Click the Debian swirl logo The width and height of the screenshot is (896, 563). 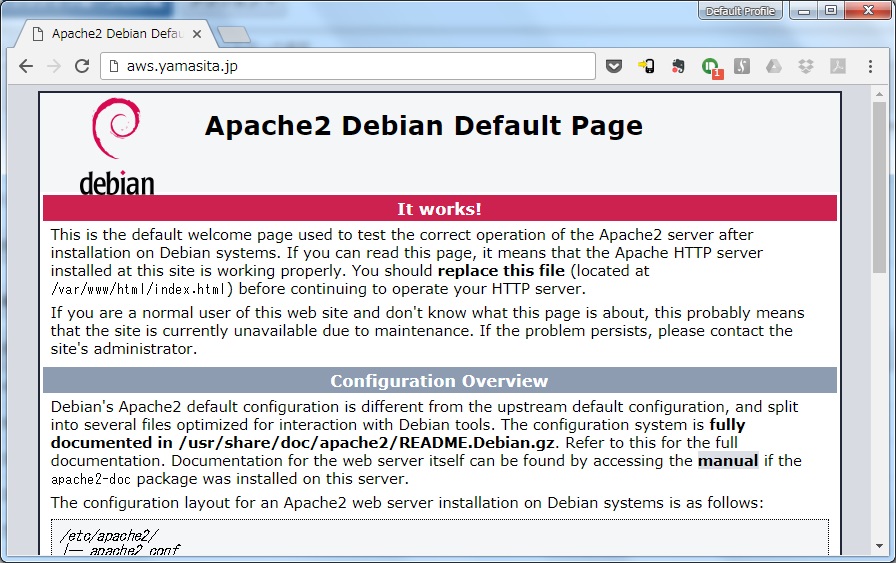point(116,127)
